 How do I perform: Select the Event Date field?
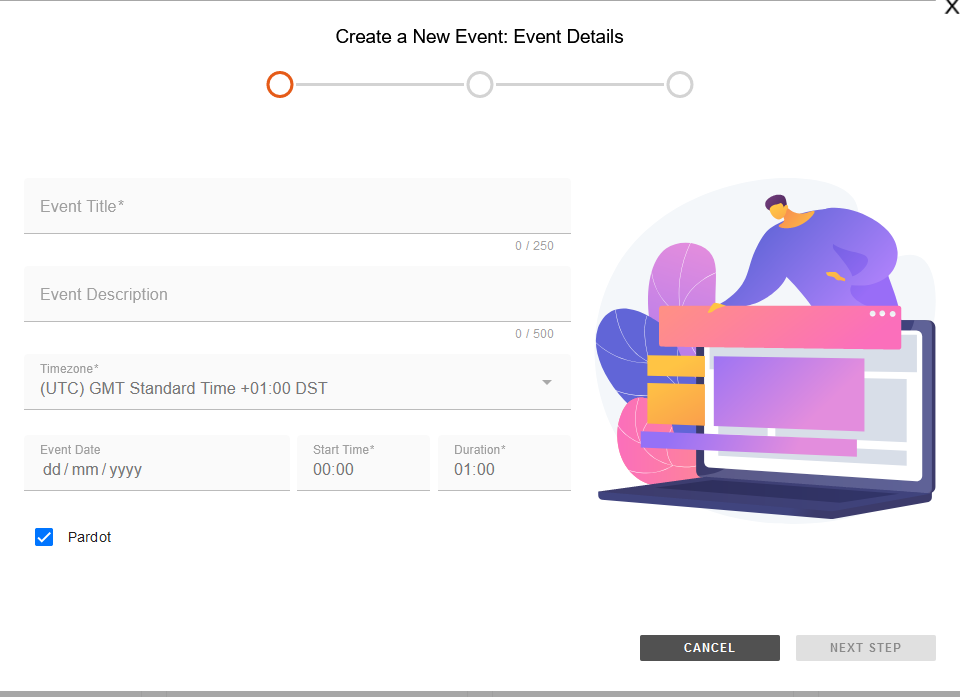tap(157, 463)
